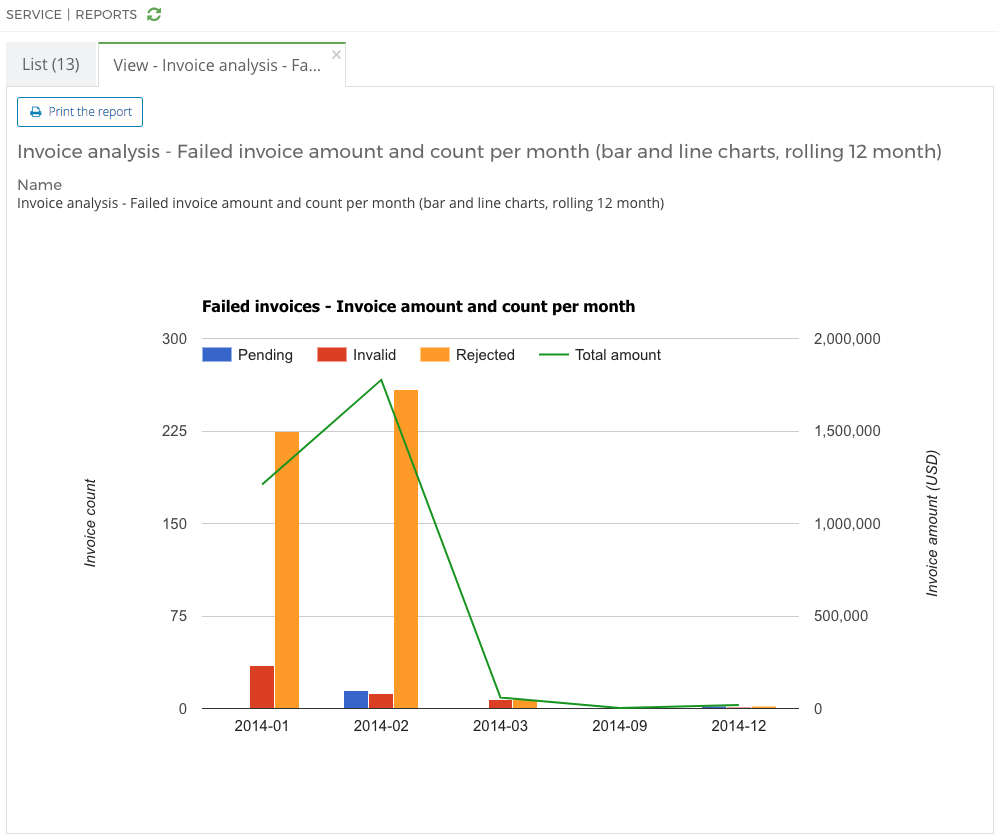Close the View - Invoice analysis tab
The height and width of the screenshot is (840, 998).
(x=336, y=53)
